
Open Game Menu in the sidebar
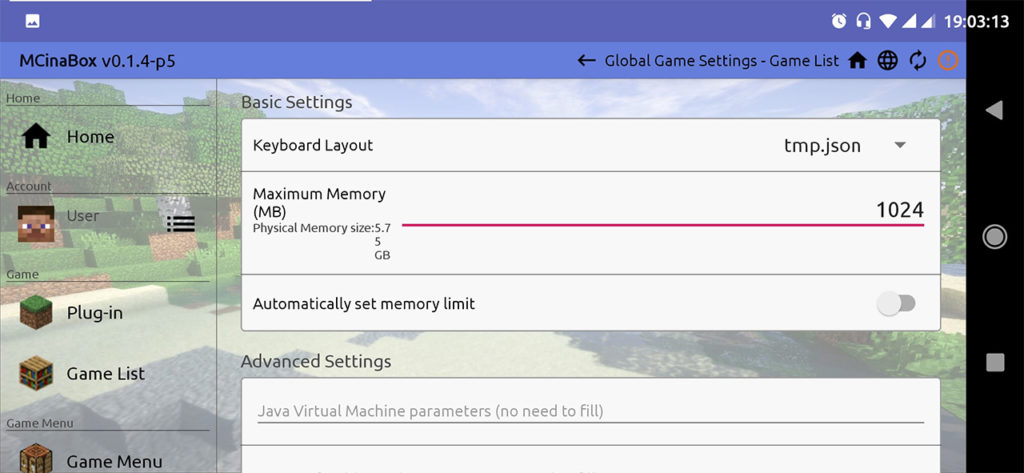(114, 461)
